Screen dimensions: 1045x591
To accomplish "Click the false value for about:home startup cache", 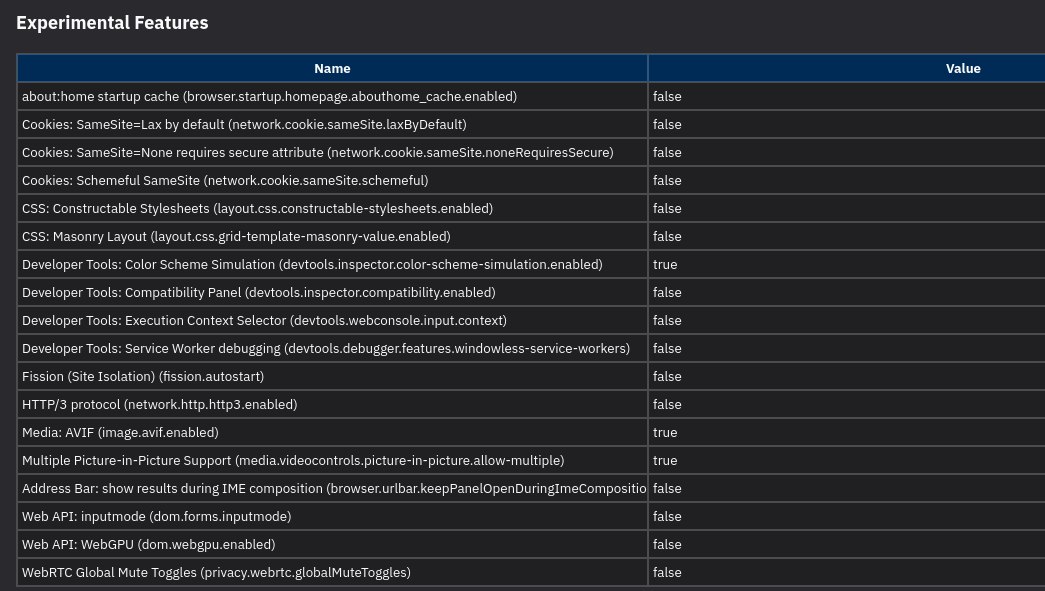I will (667, 97).
